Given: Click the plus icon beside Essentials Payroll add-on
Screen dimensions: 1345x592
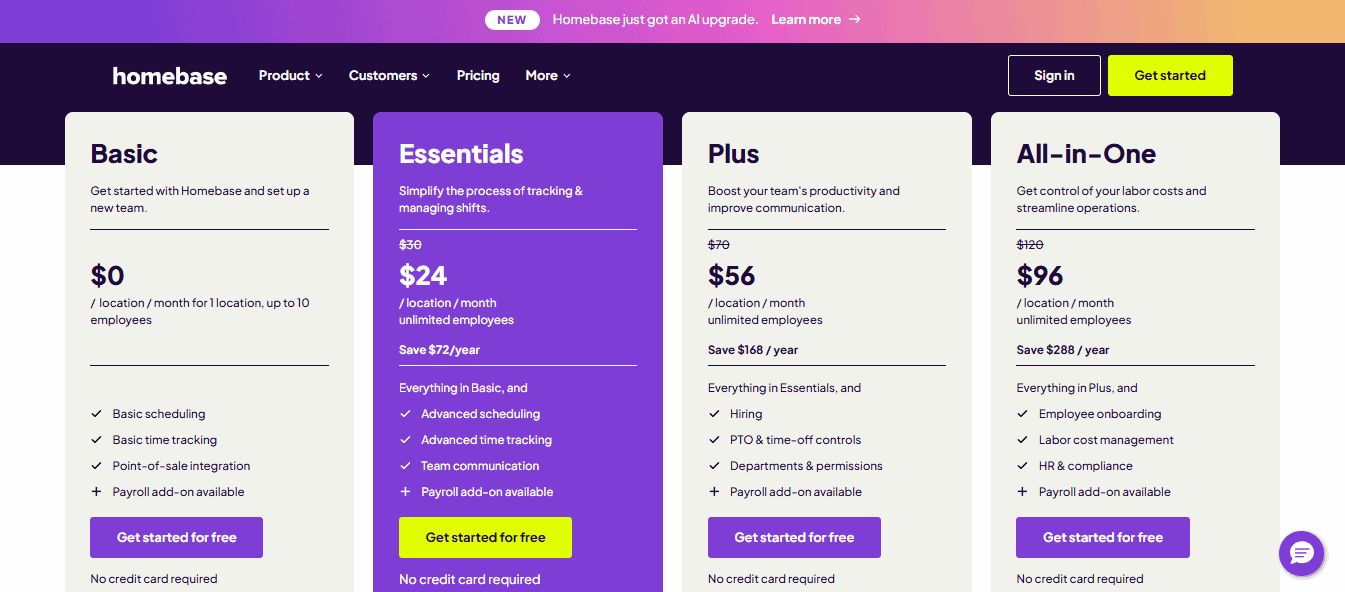Looking at the screenshot, I should tap(405, 492).
